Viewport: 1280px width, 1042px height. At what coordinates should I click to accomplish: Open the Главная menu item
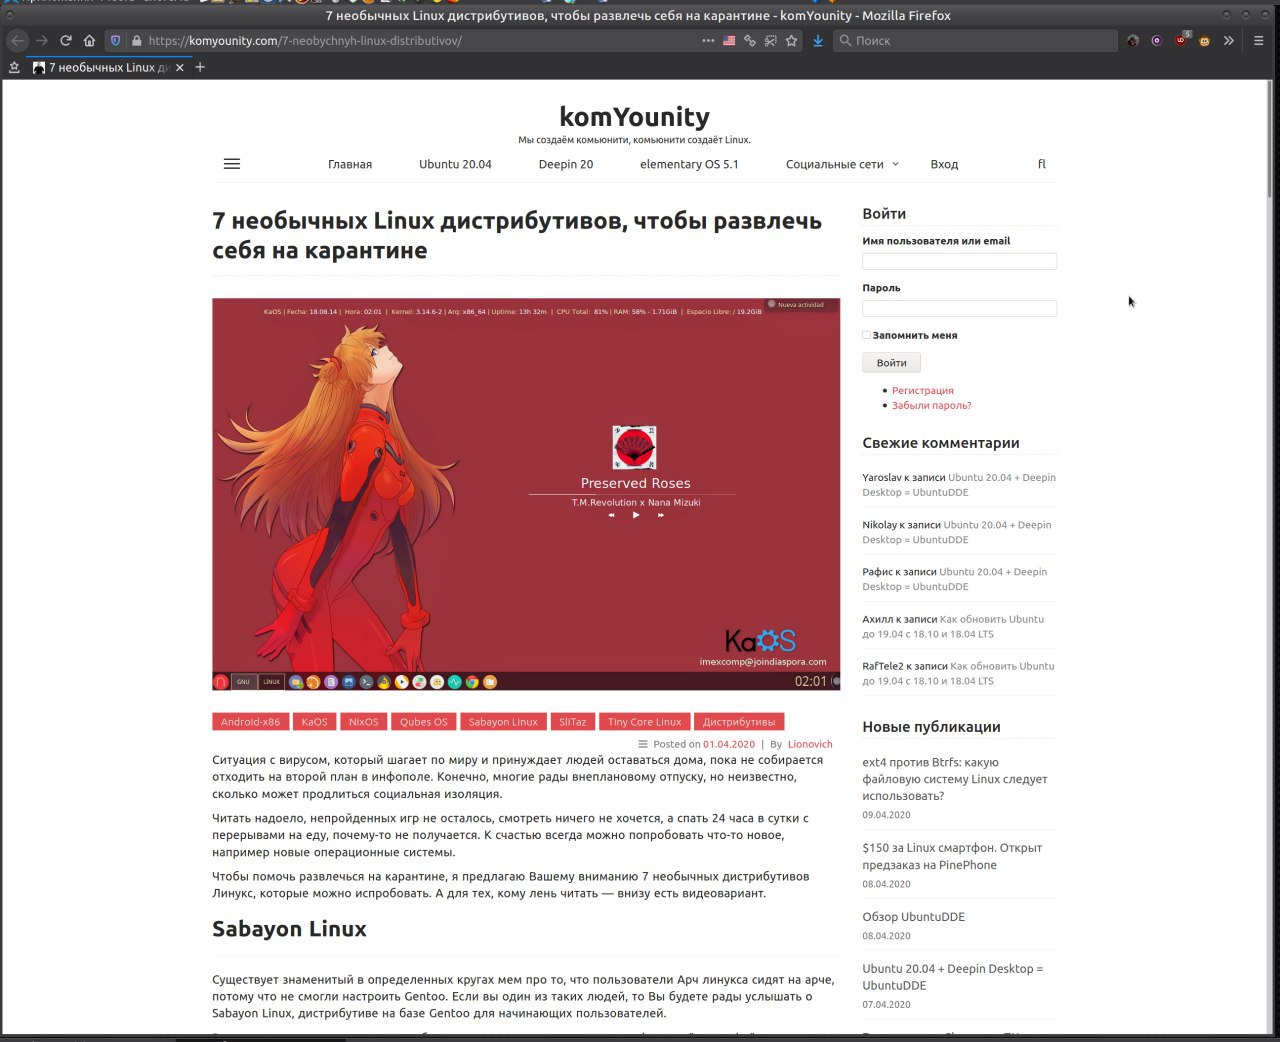[350, 164]
